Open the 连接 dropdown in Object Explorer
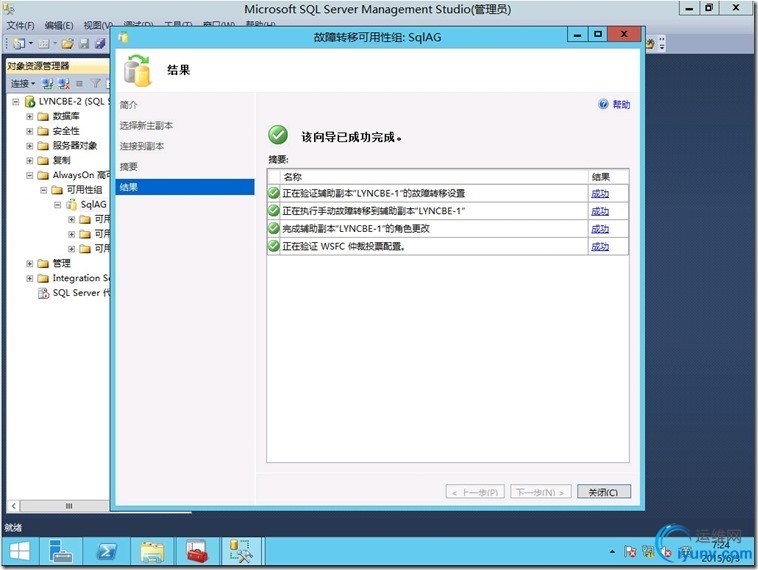 23,84
